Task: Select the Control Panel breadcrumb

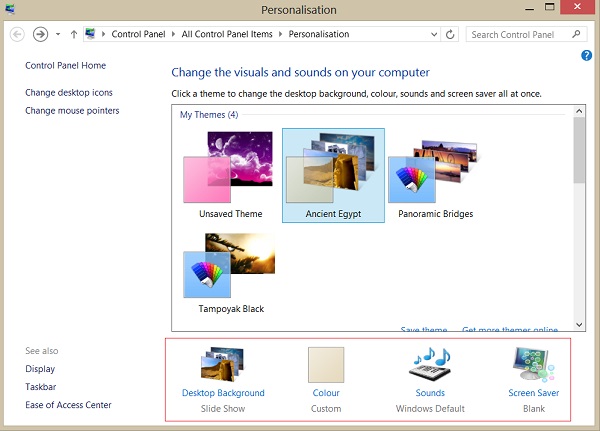Action: point(139,34)
